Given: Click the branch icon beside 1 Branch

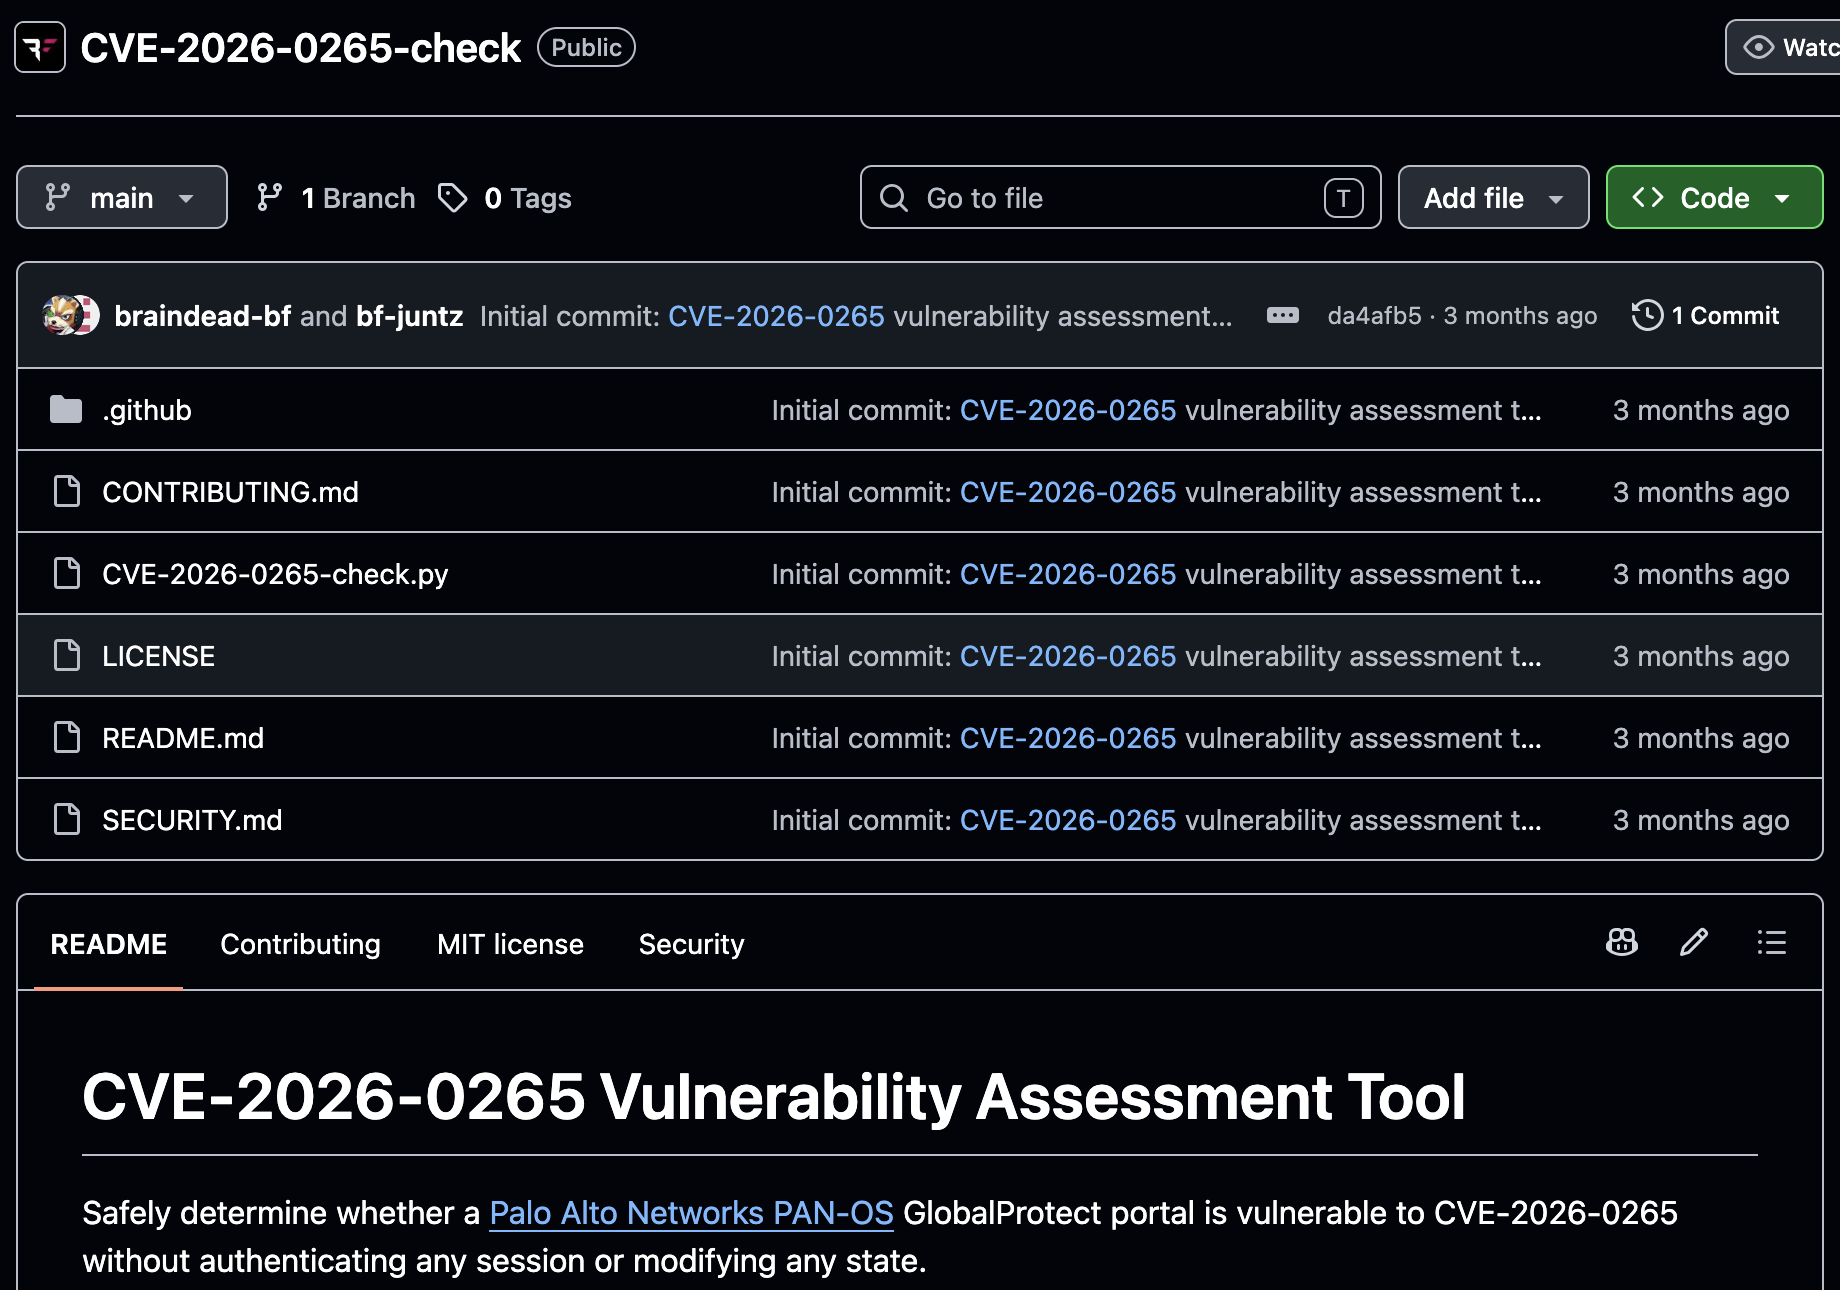Looking at the screenshot, I should (x=269, y=198).
